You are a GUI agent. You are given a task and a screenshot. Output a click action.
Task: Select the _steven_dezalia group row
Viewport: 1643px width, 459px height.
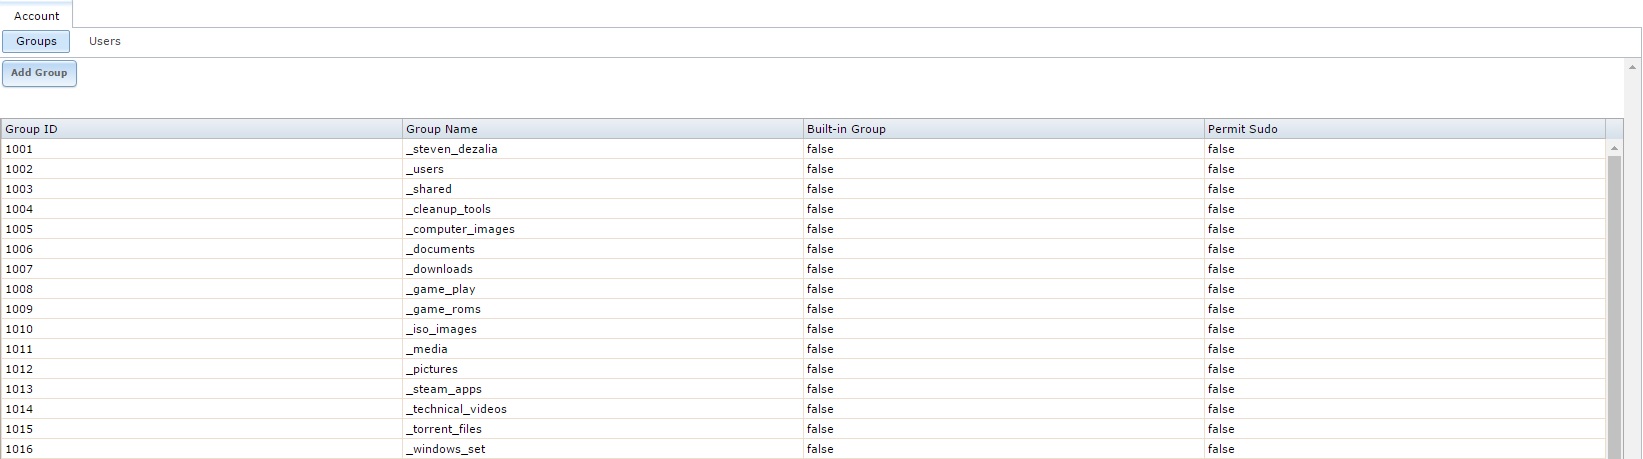[451, 149]
